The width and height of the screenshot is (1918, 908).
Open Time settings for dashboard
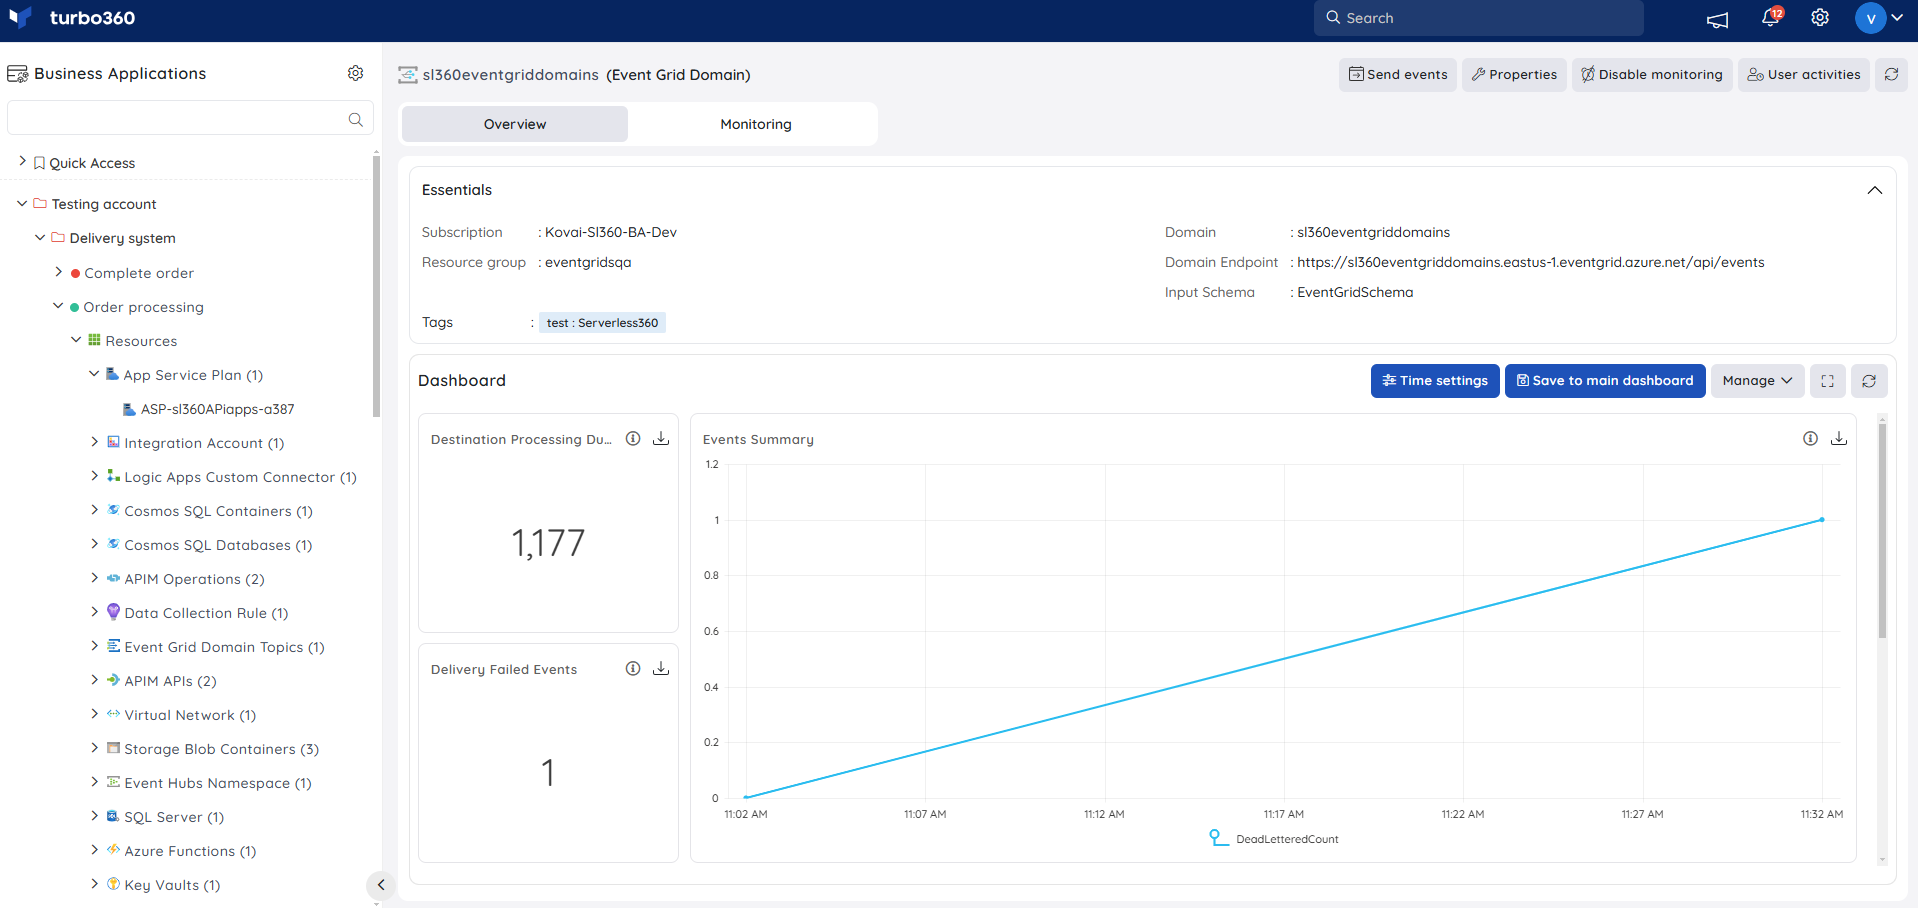1435,381
